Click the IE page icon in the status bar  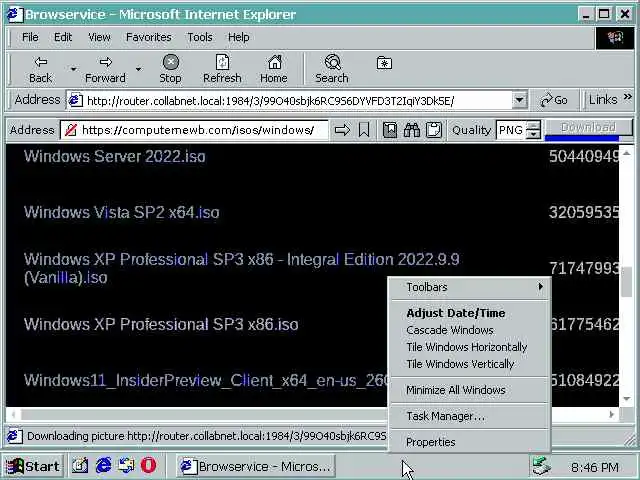[x=14, y=436]
